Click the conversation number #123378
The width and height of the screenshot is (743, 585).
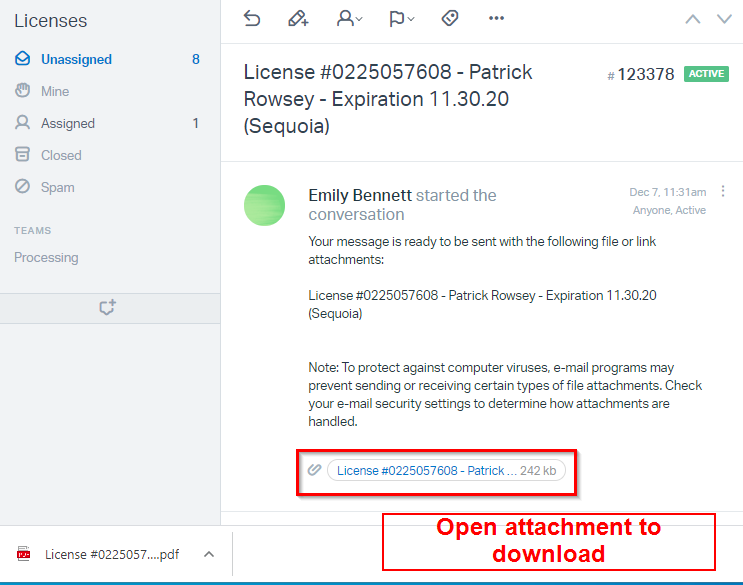coord(641,74)
